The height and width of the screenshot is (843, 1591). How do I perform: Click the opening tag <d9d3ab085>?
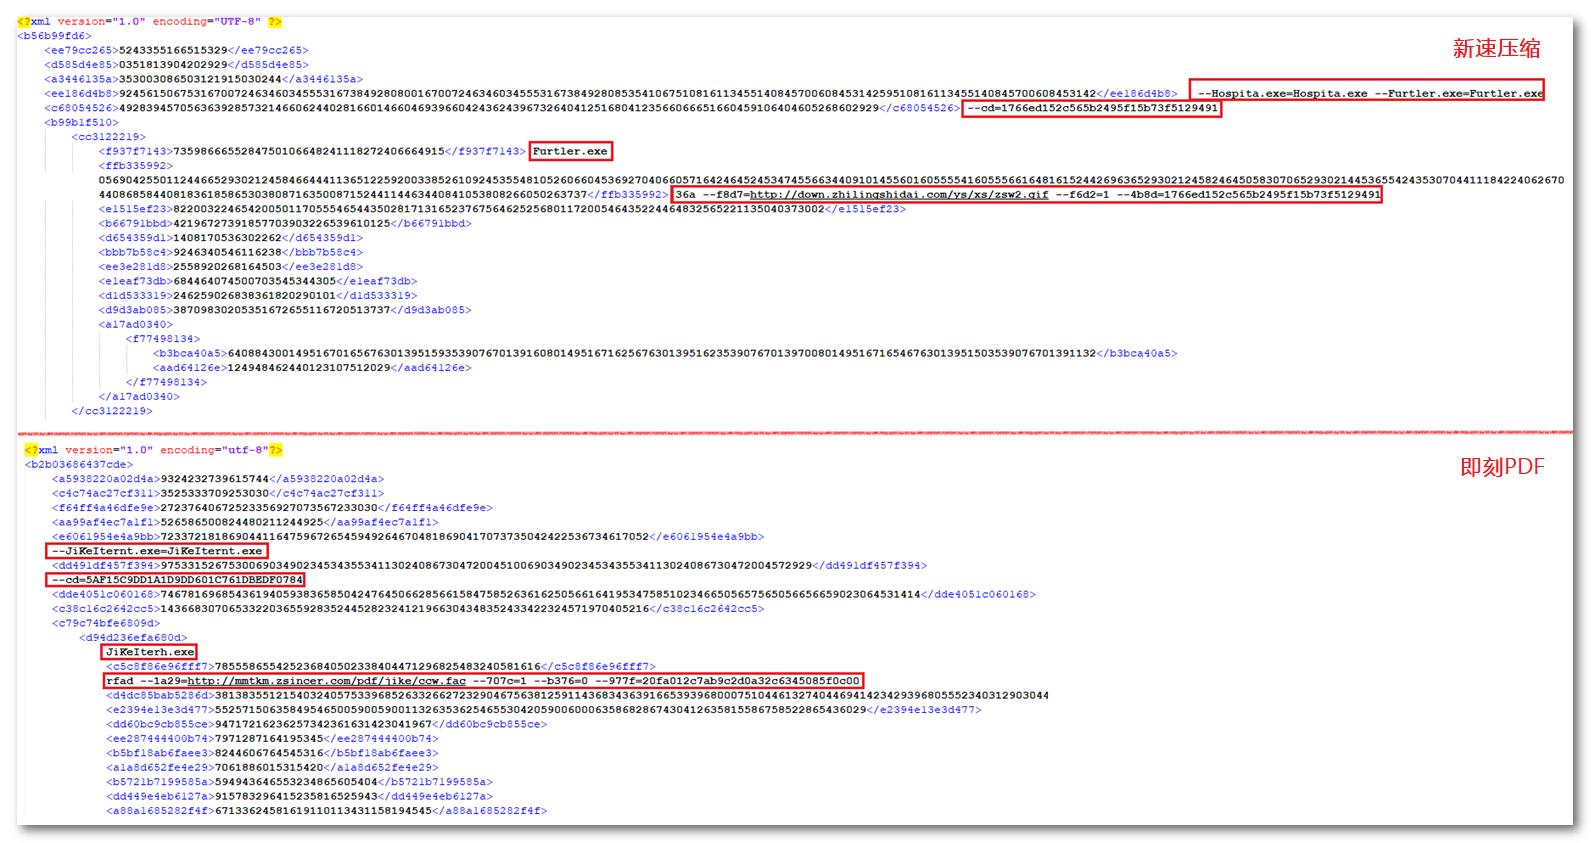coord(135,310)
